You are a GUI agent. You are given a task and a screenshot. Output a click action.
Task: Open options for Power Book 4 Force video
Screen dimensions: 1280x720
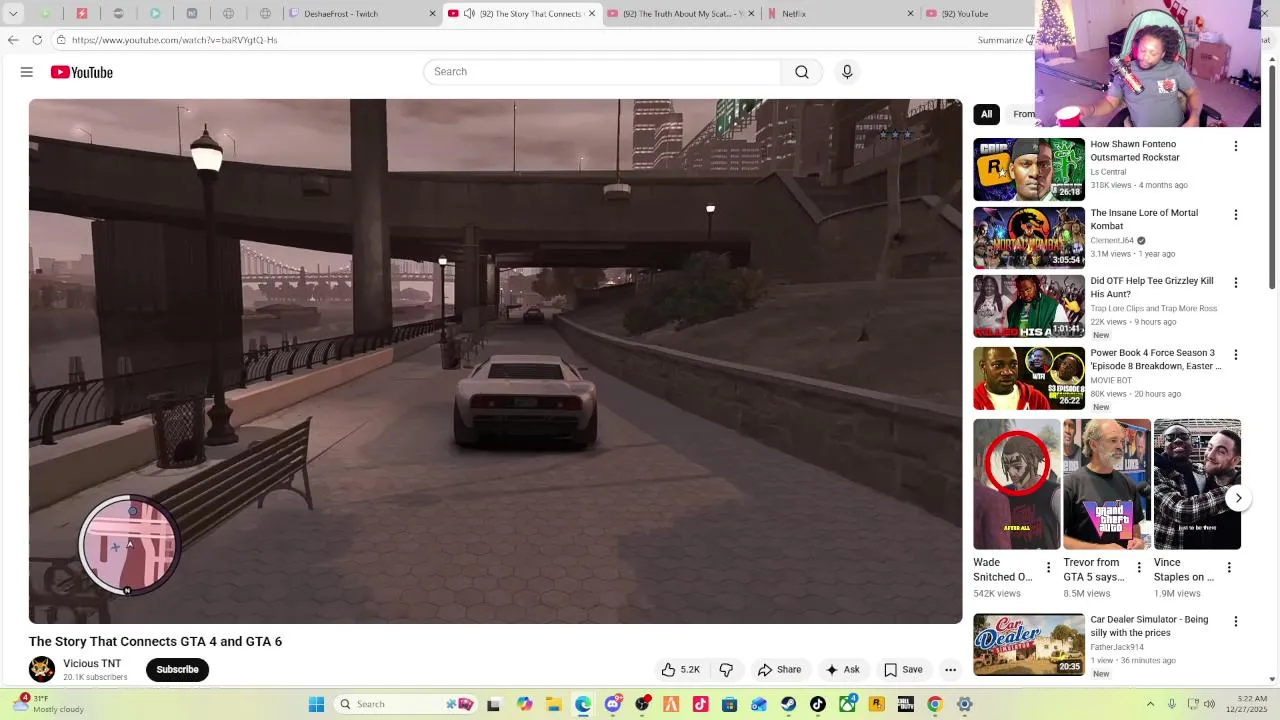click(1236, 355)
